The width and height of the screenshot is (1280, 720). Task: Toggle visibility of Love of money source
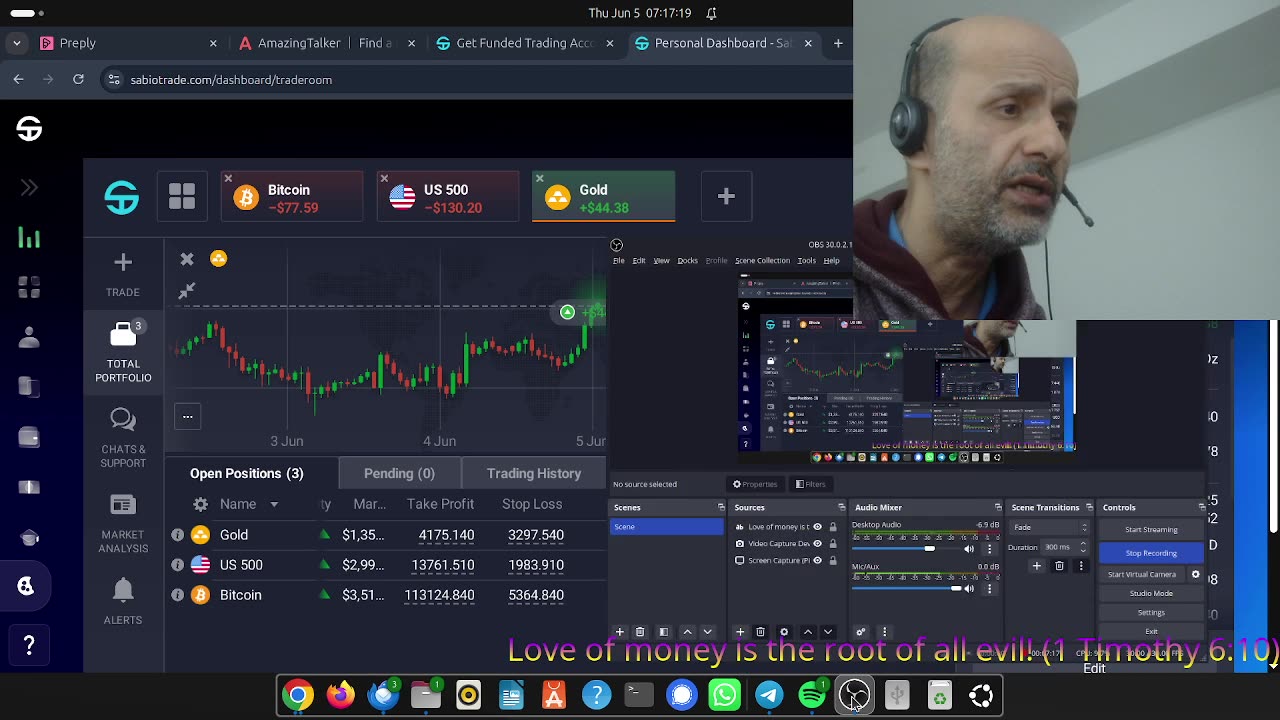tap(817, 527)
